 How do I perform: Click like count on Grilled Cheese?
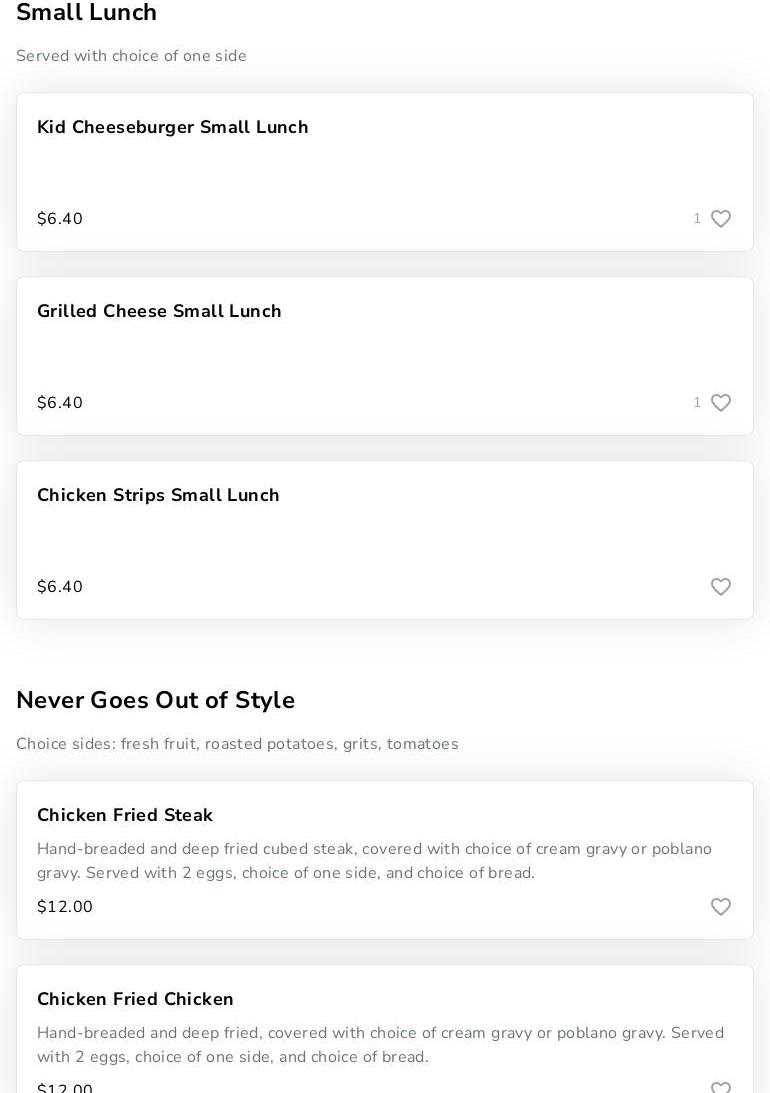click(x=697, y=403)
